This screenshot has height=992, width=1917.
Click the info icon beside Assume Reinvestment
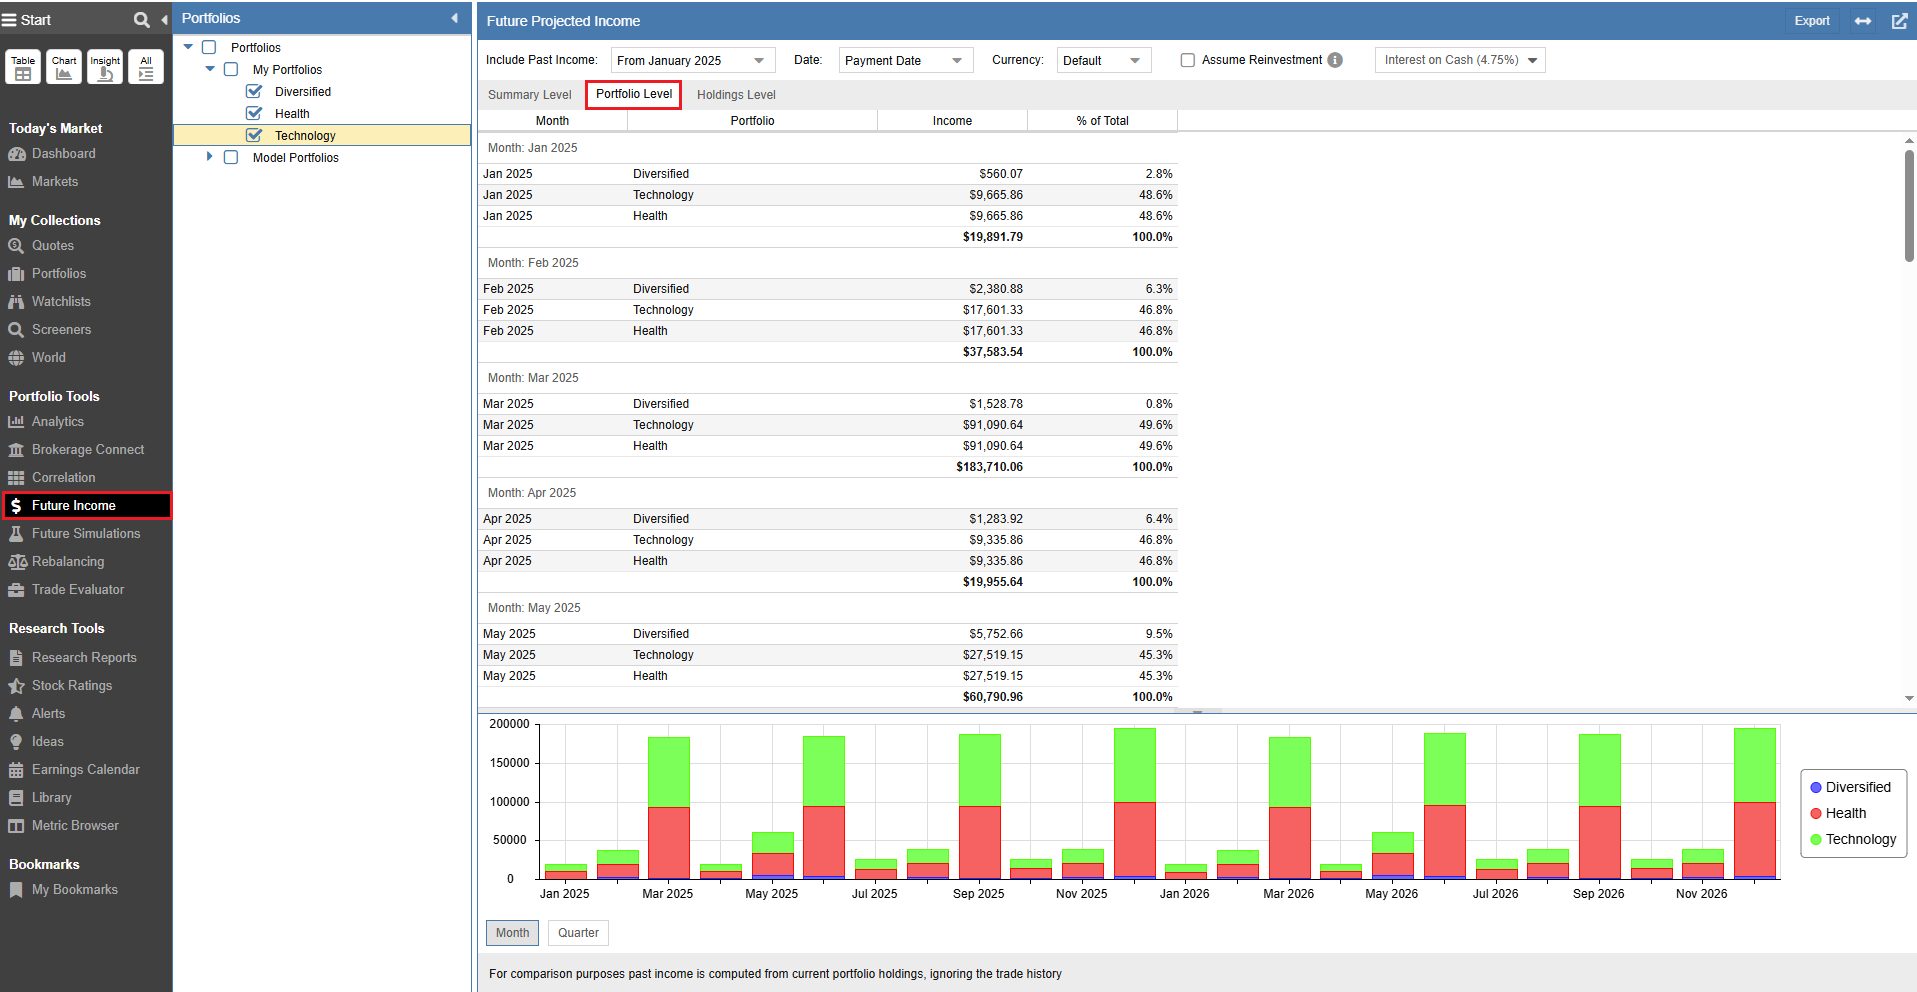tap(1335, 60)
